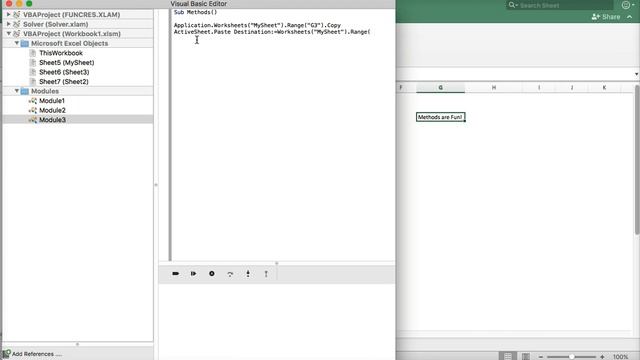Click the 100% zoom level text
The height and width of the screenshot is (360, 640).
click(620, 357)
